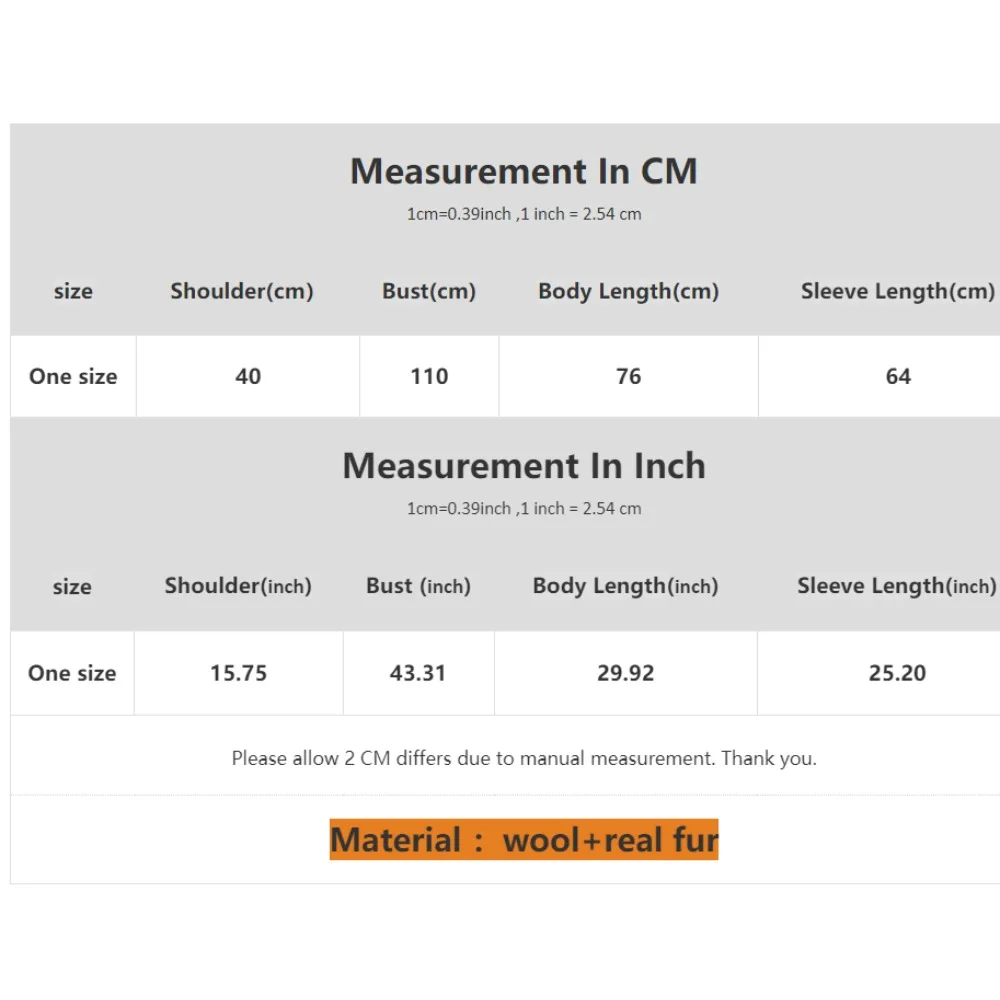Click the orange "Material: wool+real fur" label
Image resolution: width=1000 pixels, height=1000 pixels.
(524, 840)
